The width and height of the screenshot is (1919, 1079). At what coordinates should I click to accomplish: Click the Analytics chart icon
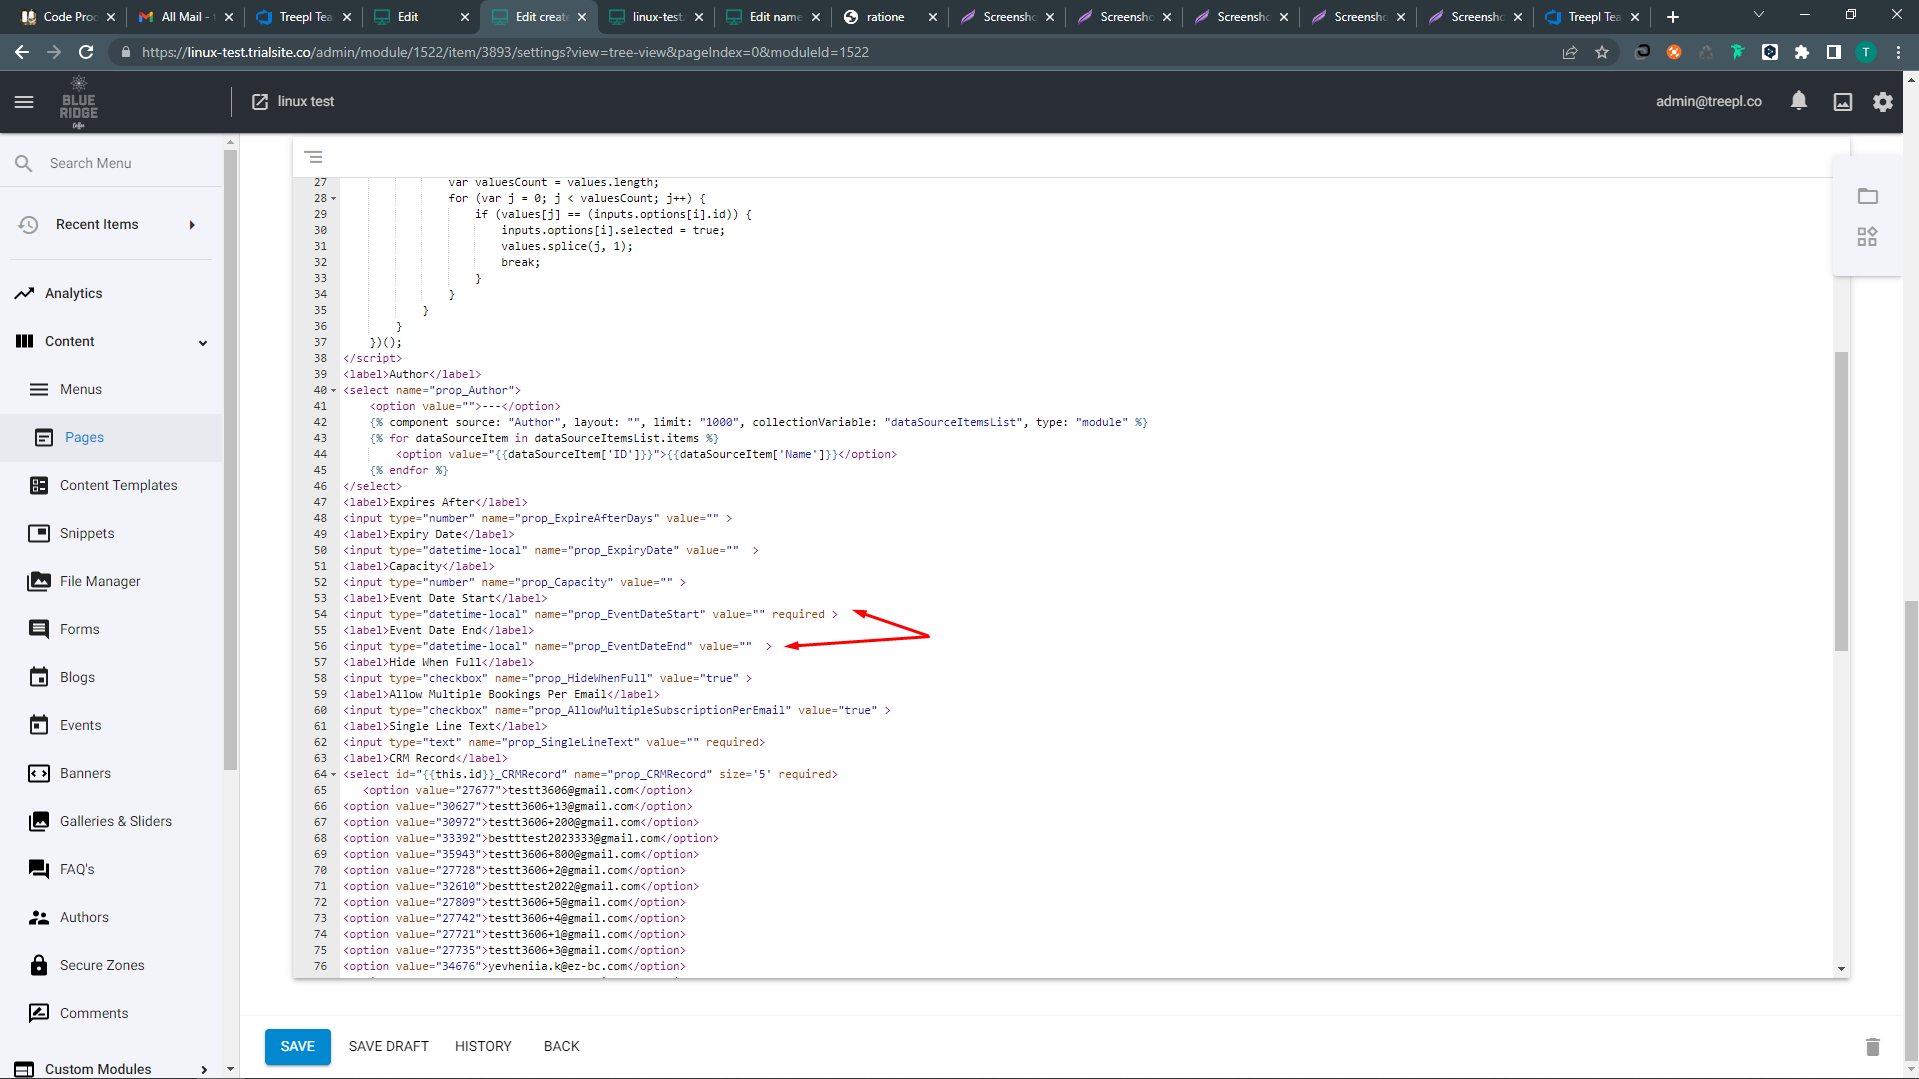[24, 293]
